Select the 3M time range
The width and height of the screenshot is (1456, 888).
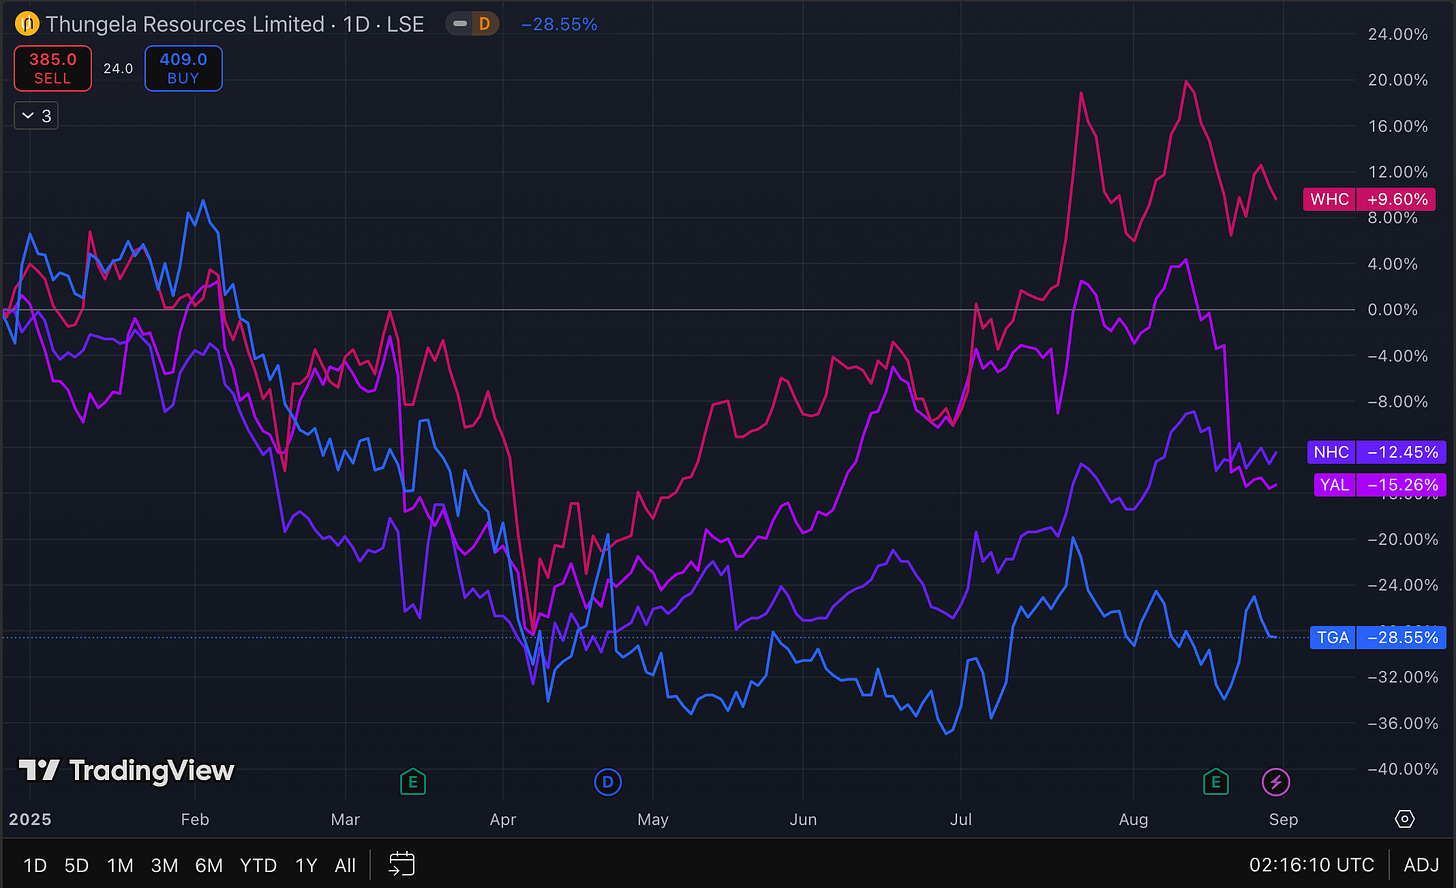(x=164, y=865)
